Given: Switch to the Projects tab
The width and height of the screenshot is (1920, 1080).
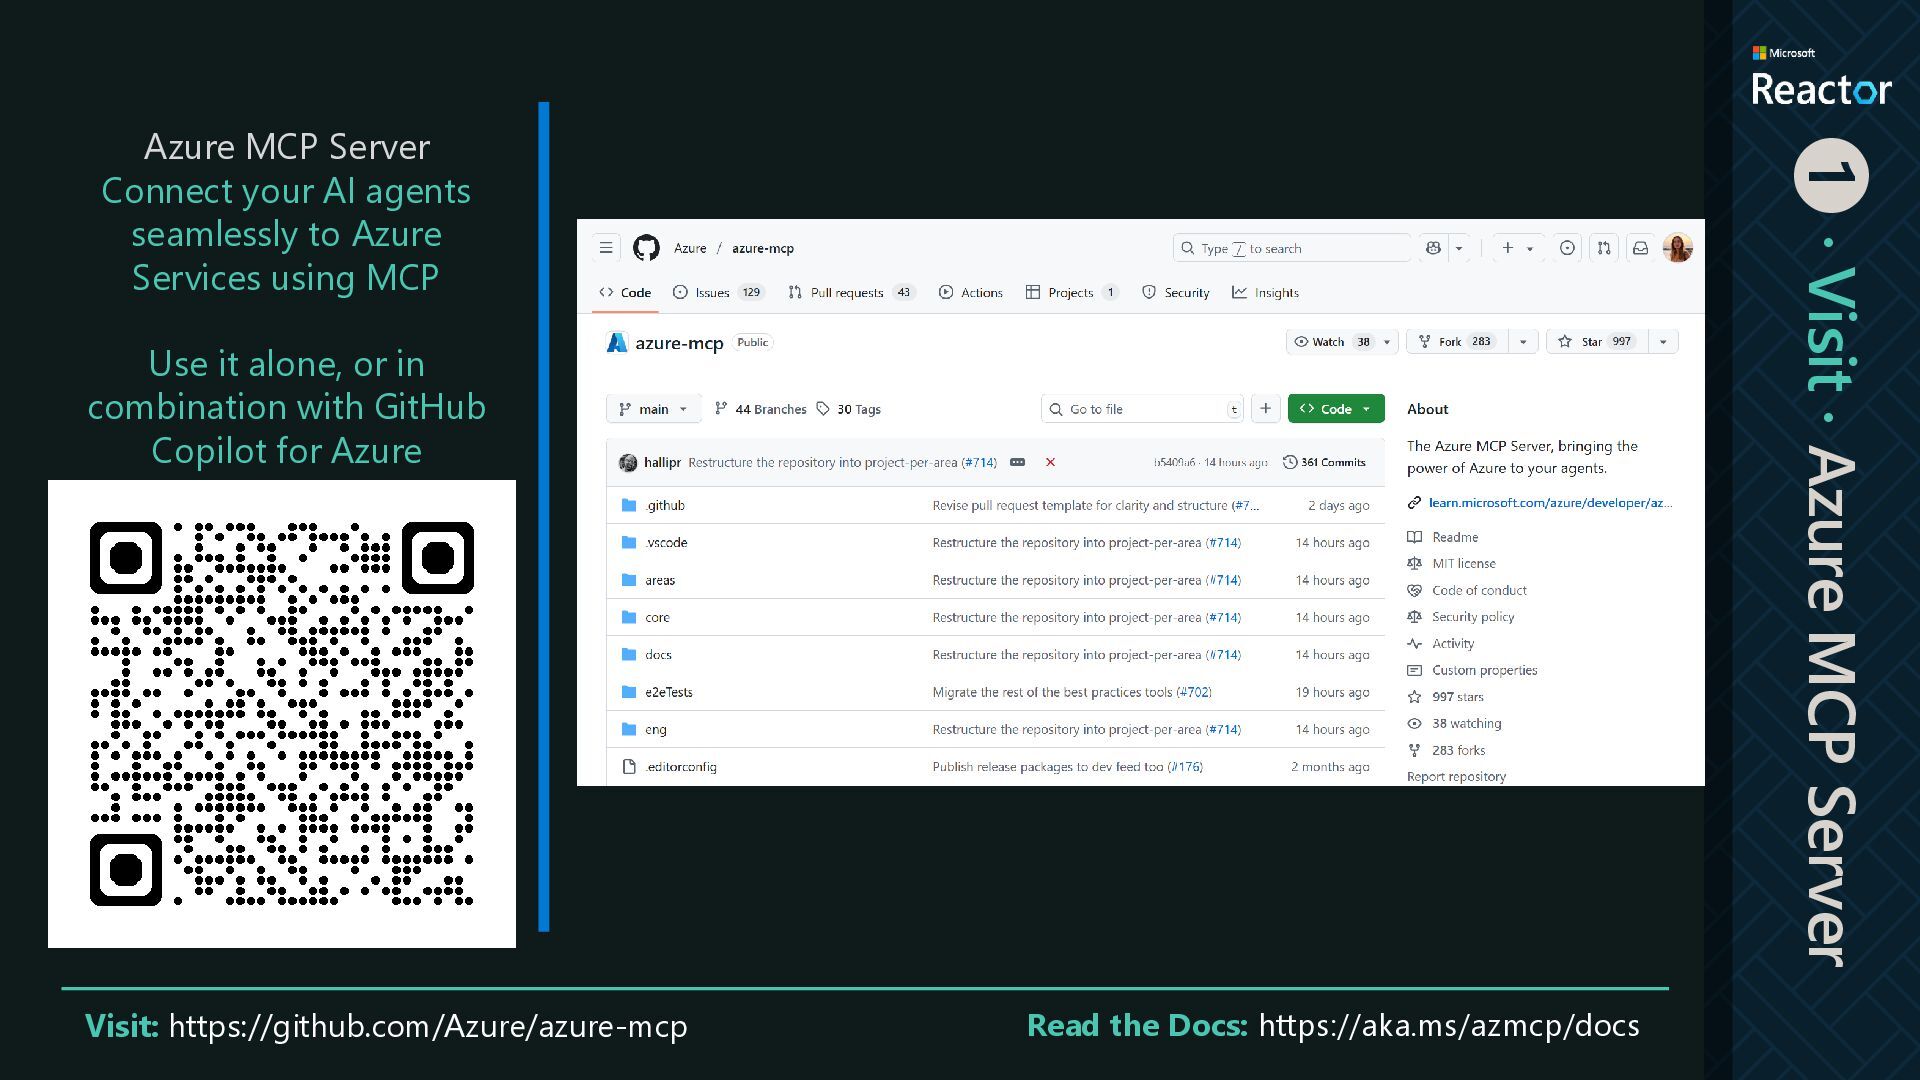Looking at the screenshot, I should pos(1072,292).
